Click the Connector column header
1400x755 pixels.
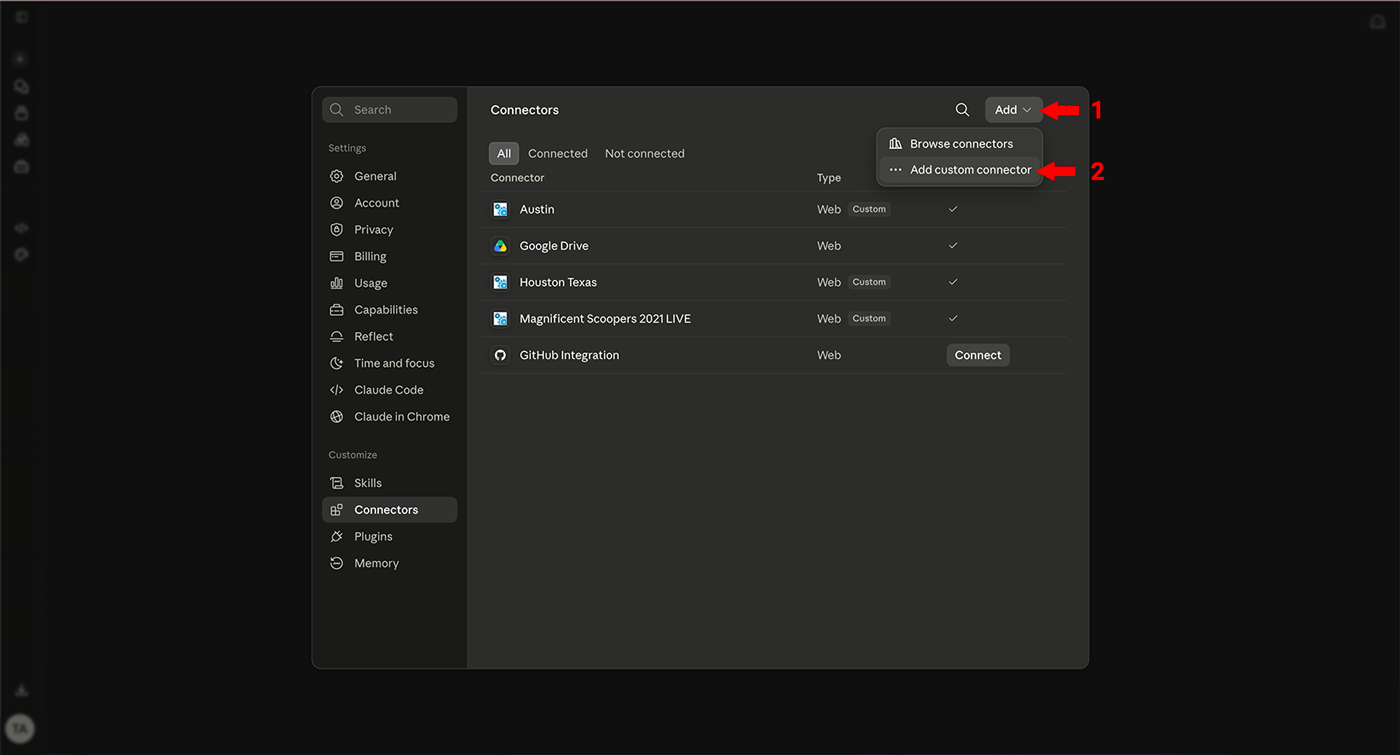click(517, 178)
